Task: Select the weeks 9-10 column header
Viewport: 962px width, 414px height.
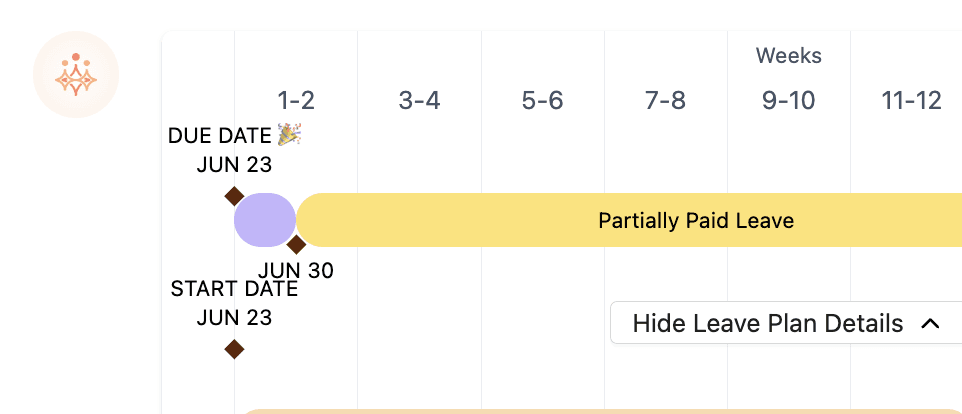Action: click(x=789, y=100)
